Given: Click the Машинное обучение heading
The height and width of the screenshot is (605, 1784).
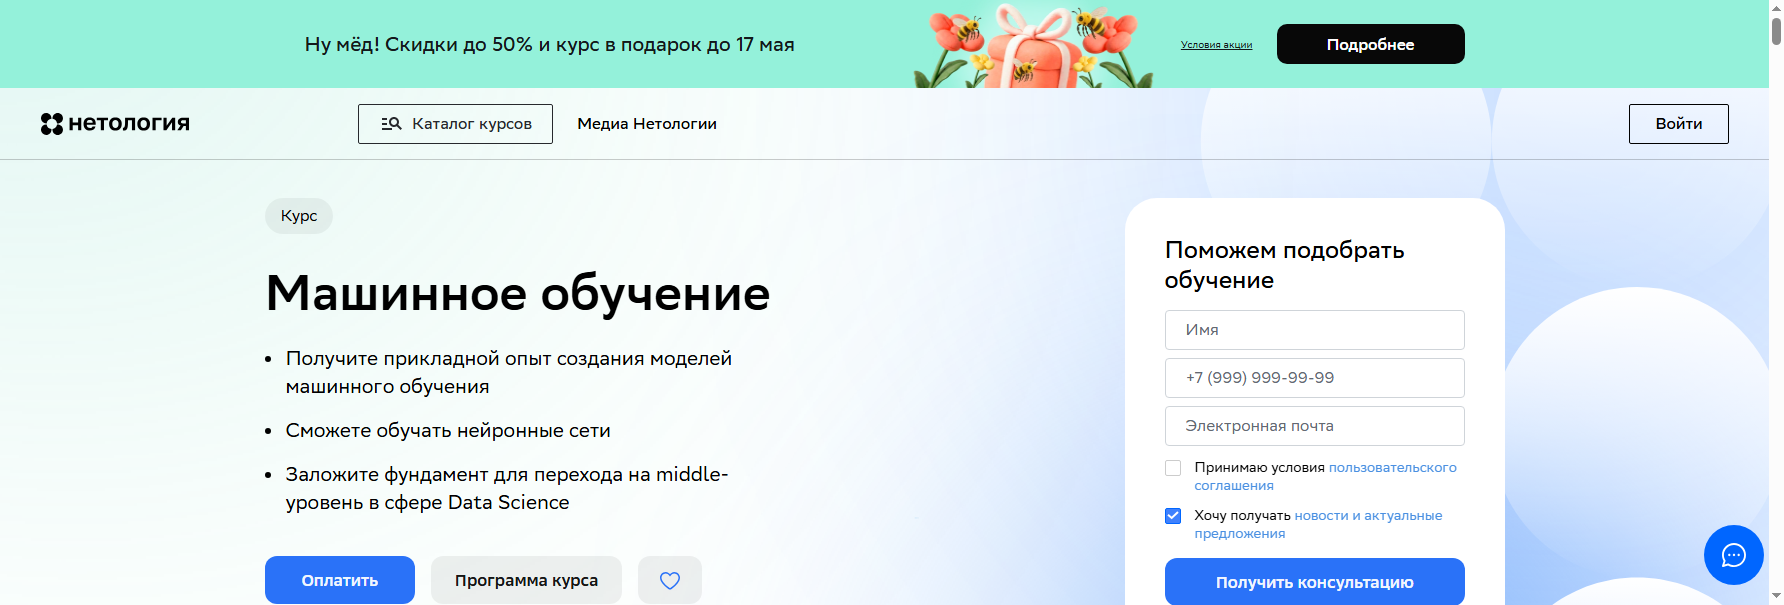Looking at the screenshot, I should point(518,294).
